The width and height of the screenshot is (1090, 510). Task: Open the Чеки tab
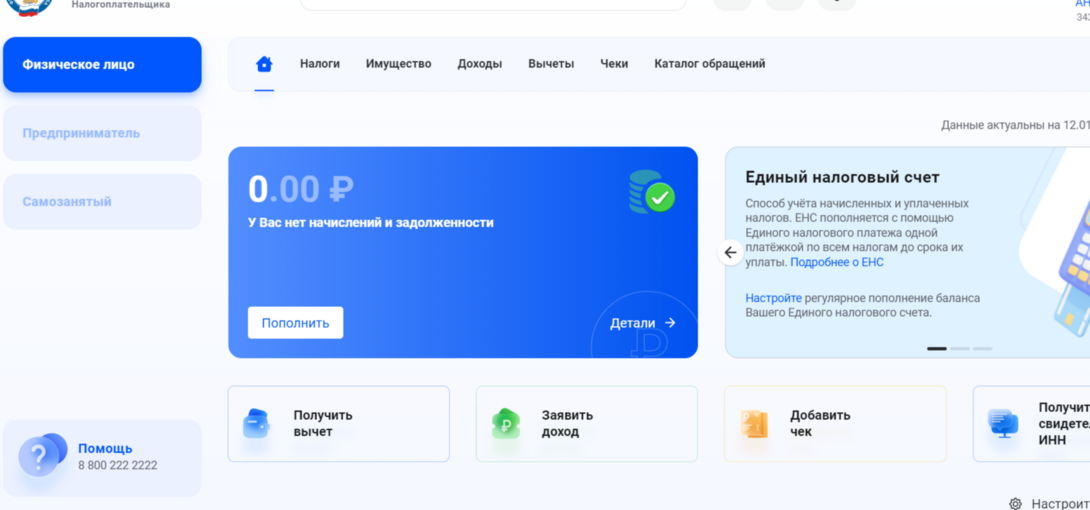(614, 64)
